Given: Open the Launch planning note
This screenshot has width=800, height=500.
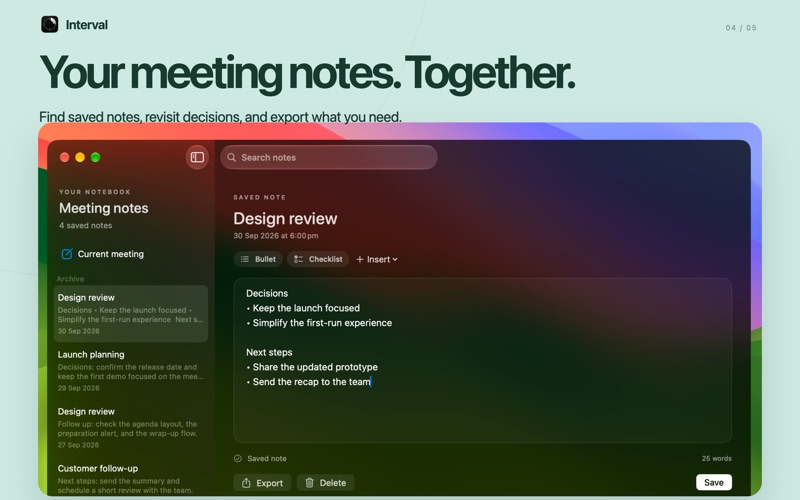Looking at the screenshot, I should pyautogui.click(x=131, y=370).
